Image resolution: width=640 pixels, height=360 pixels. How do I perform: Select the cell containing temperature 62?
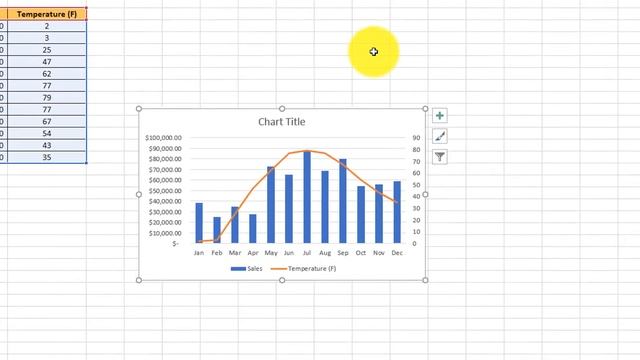pos(47,73)
